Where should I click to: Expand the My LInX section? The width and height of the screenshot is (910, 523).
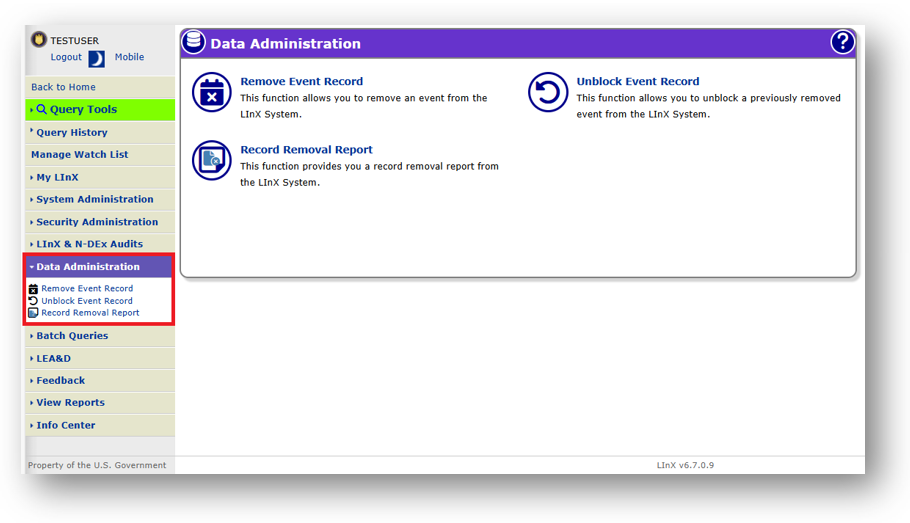coord(57,178)
